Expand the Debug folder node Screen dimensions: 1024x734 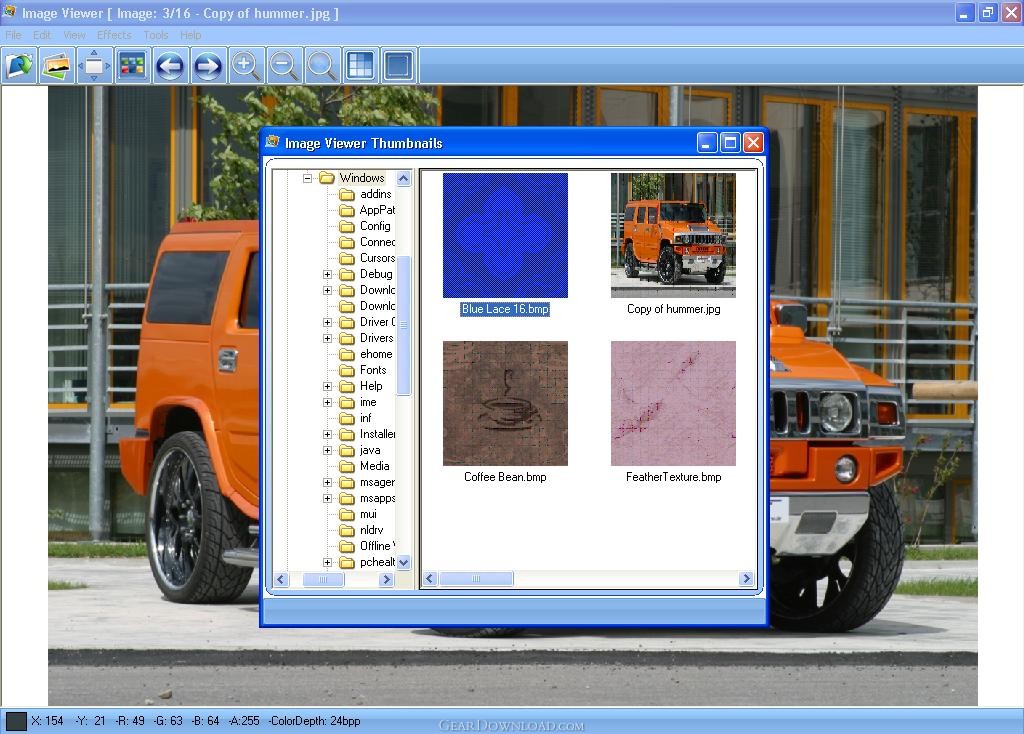327,274
